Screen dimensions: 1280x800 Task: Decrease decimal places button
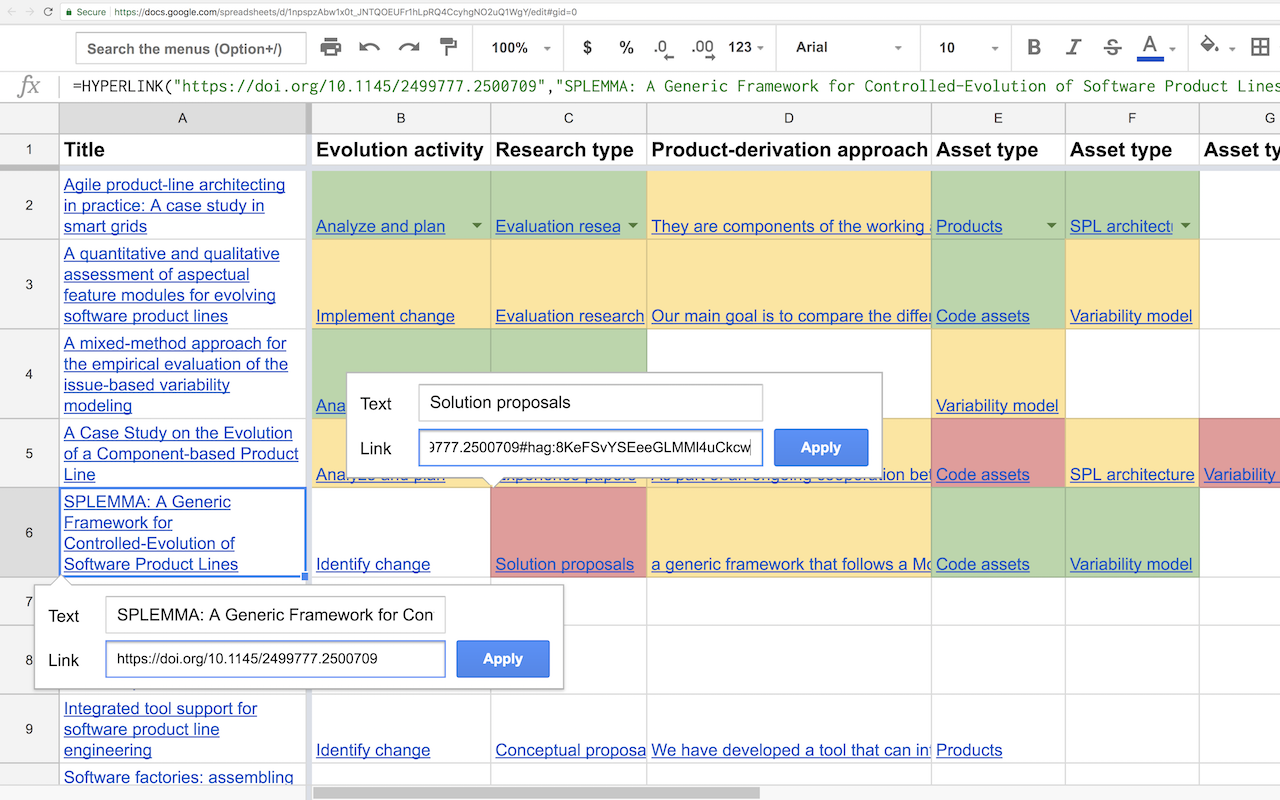[661, 47]
